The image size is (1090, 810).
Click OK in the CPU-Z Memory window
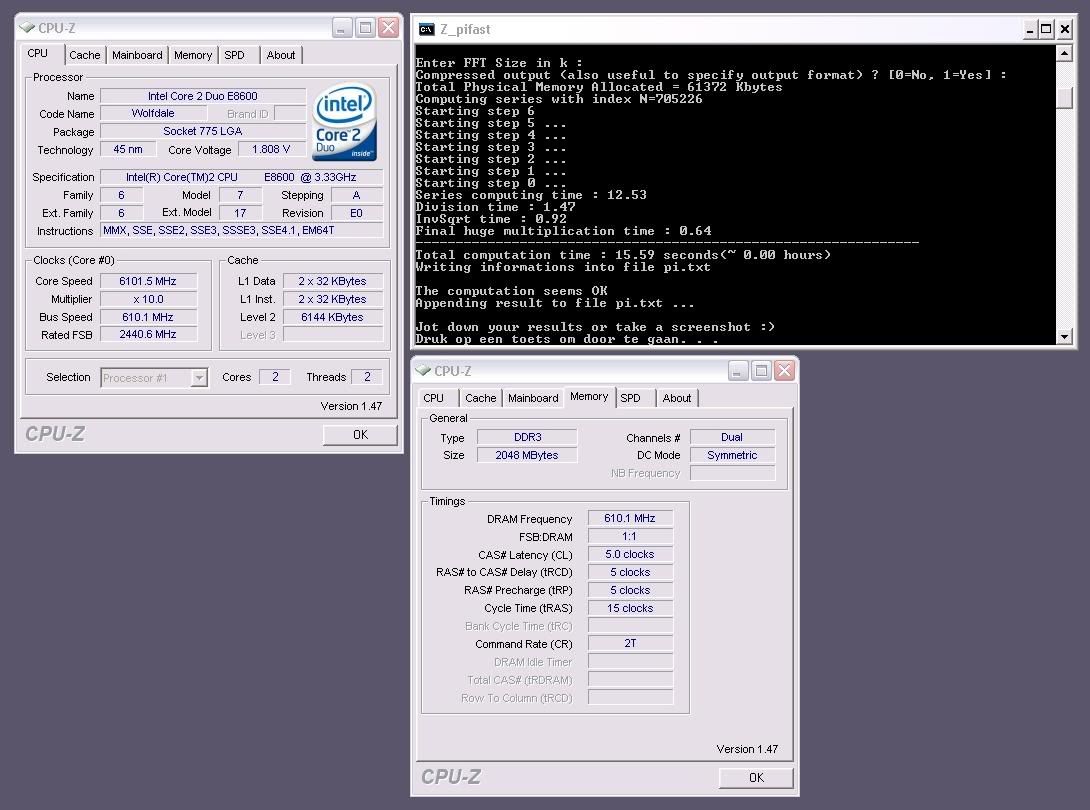click(x=756, y=777)
